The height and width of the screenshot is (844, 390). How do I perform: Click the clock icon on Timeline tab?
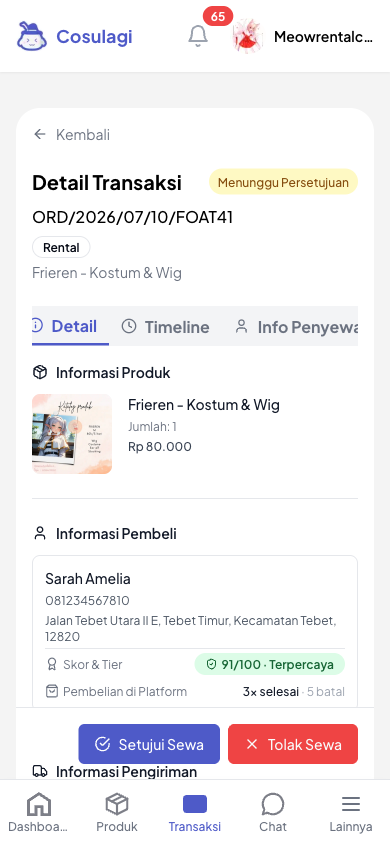[x=129, y=326]
